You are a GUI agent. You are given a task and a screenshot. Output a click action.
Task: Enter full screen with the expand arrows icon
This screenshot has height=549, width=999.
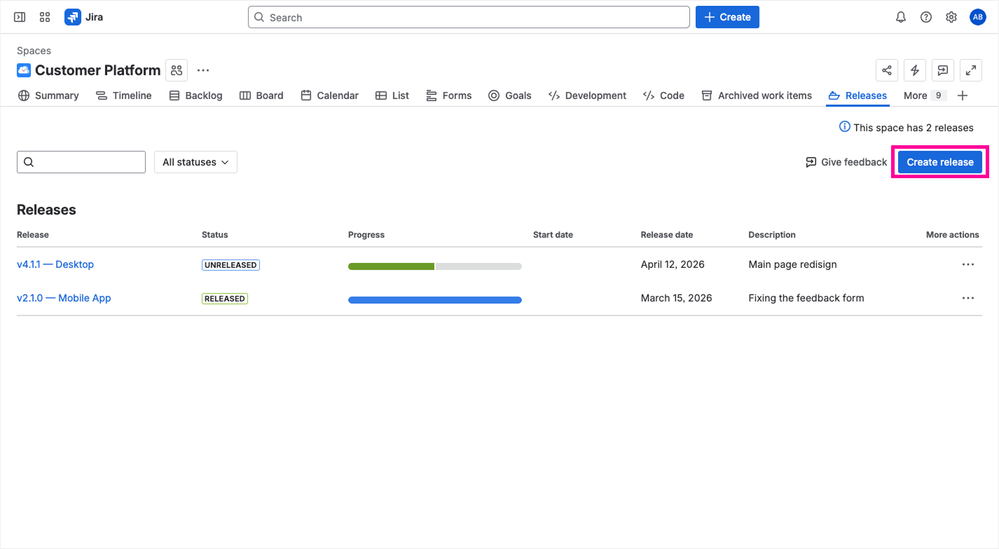[970, 70]
